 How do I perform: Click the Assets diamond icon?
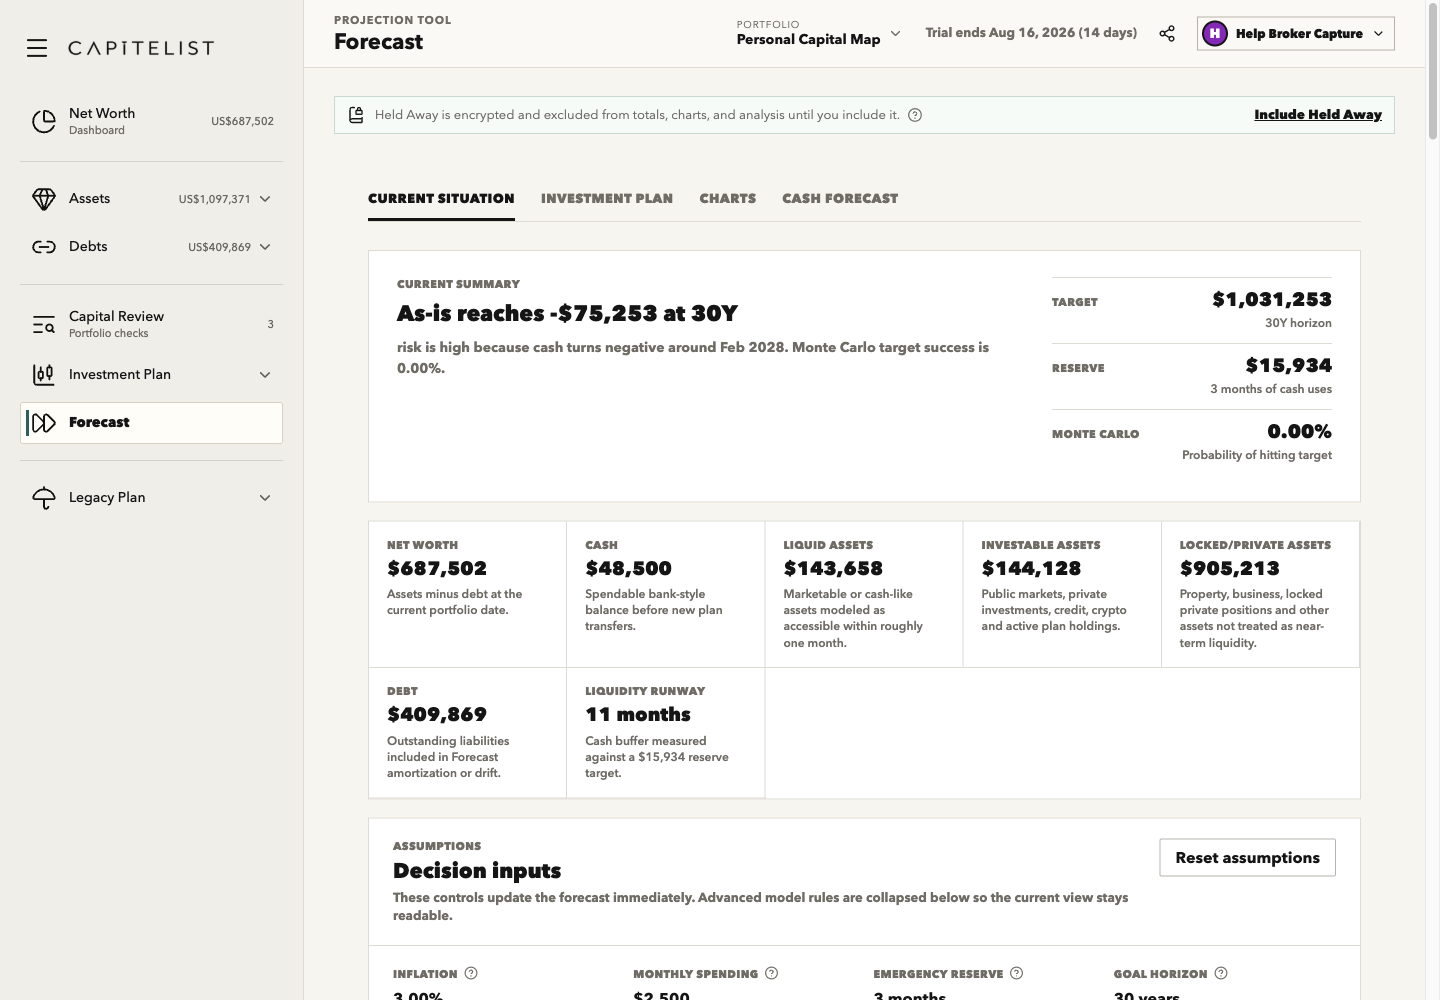pyautogui.click(x=44, y=199)
